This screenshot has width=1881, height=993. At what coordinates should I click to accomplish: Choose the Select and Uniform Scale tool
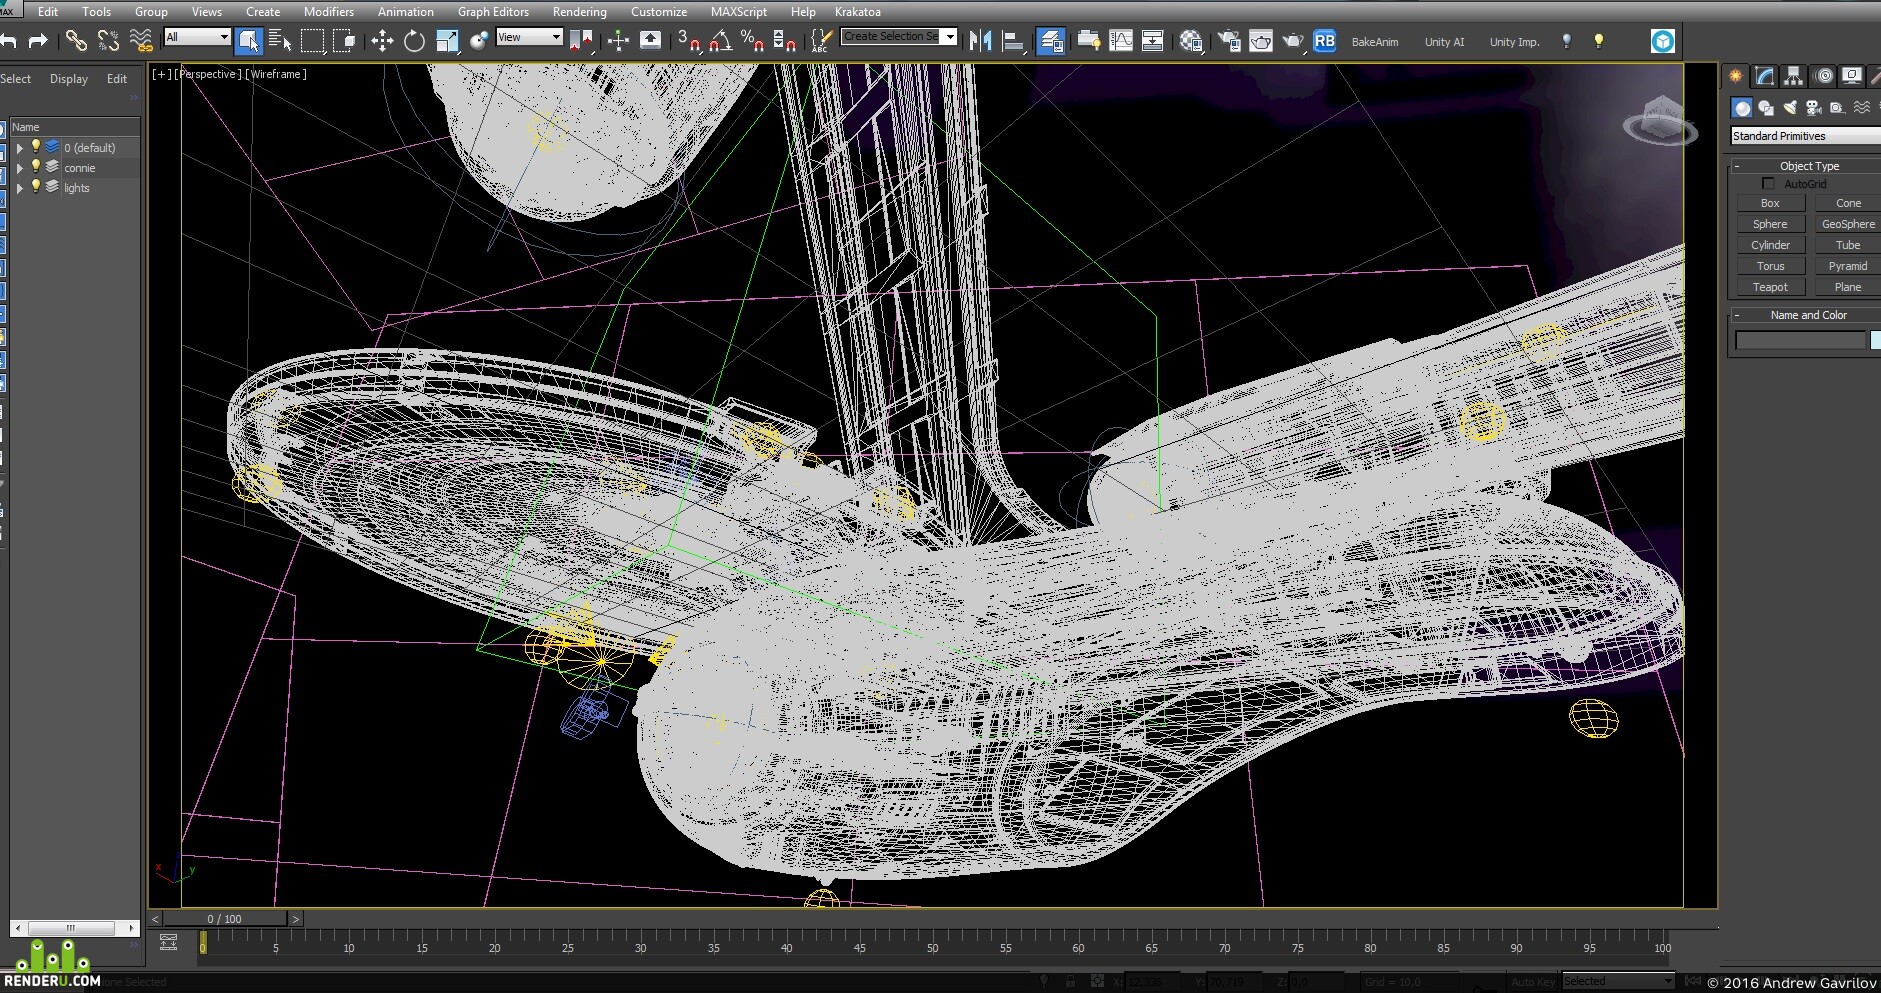[447, 41]
